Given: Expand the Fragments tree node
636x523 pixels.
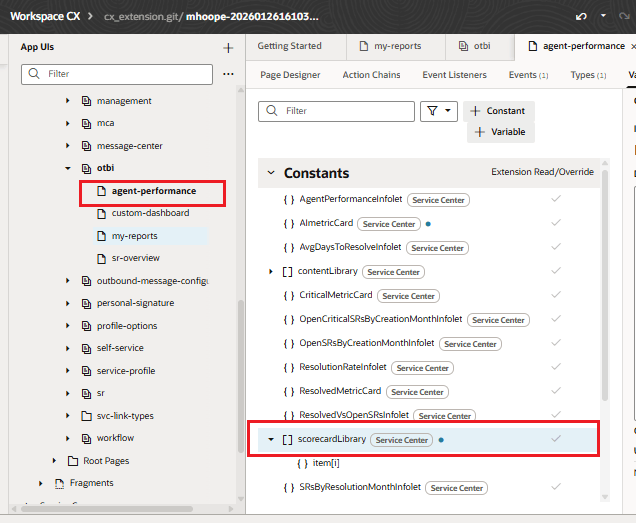Looking at the screenshot, I should tap(41, 483).
